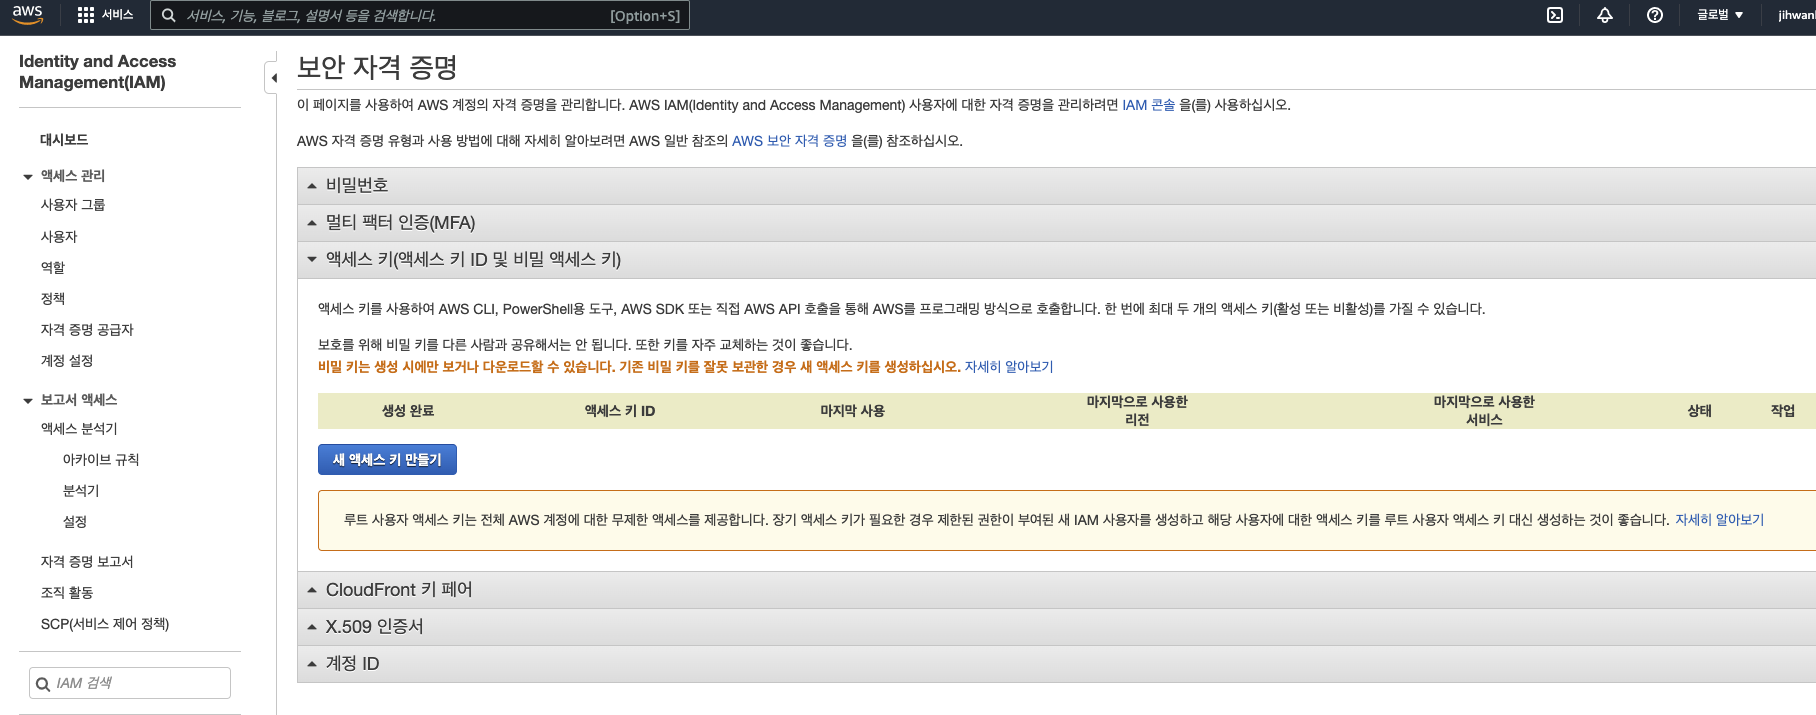This screenshot has width=1816, height=715.
Task: Open 자격 증명 공급자 in the sidebar
Action: (87, 330)
